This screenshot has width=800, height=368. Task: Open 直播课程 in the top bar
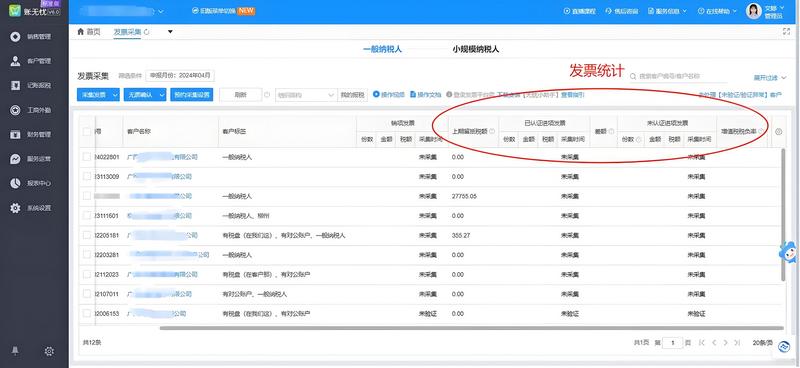(x=580, y=11)
